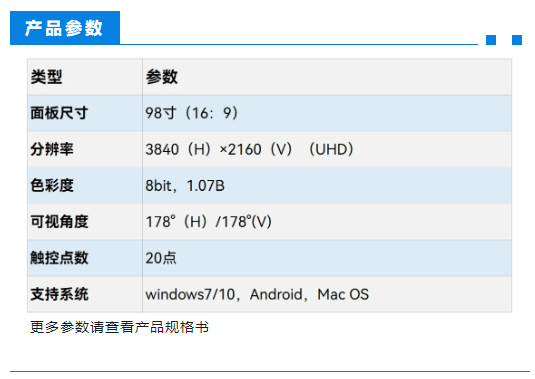Click the rightmost blue square decoration

tap(517, 40)
